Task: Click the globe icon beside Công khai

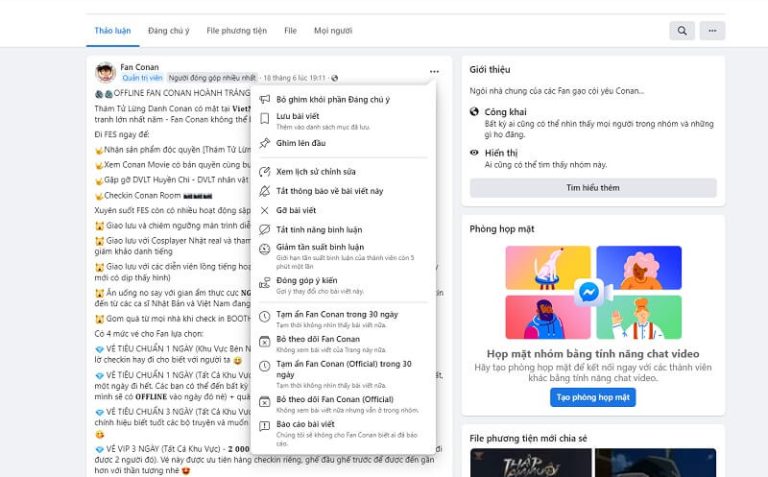Action: pyautogui.click(x=474, y=112)
